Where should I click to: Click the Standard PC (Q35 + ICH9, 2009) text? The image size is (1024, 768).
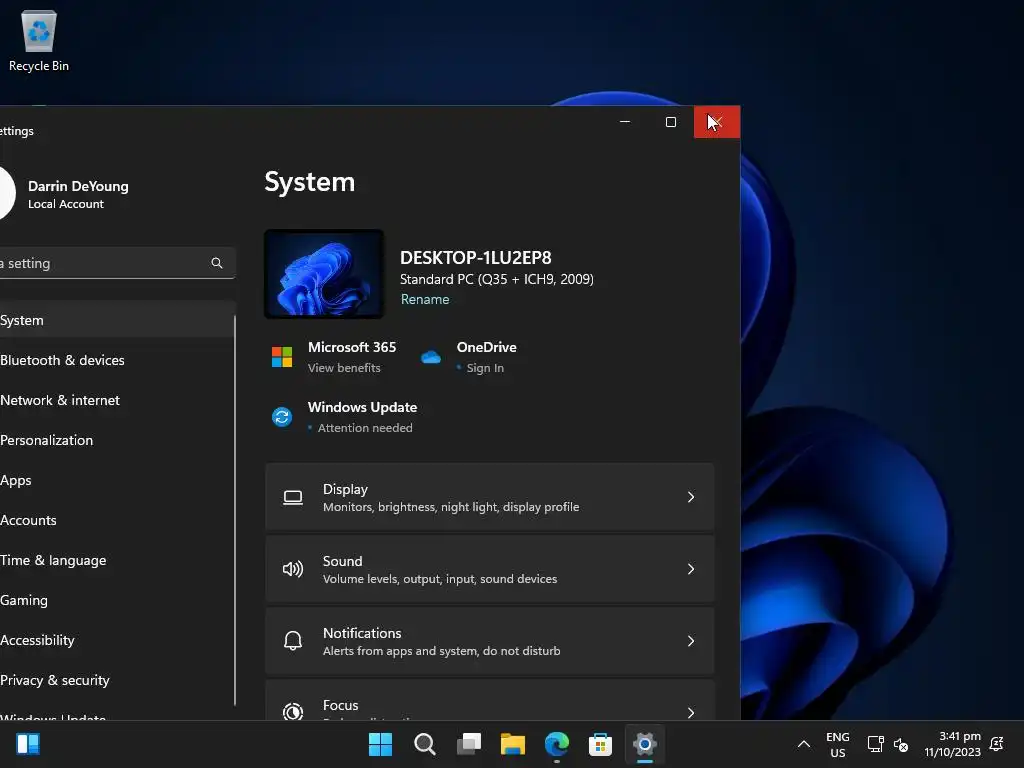coord(496,279)
